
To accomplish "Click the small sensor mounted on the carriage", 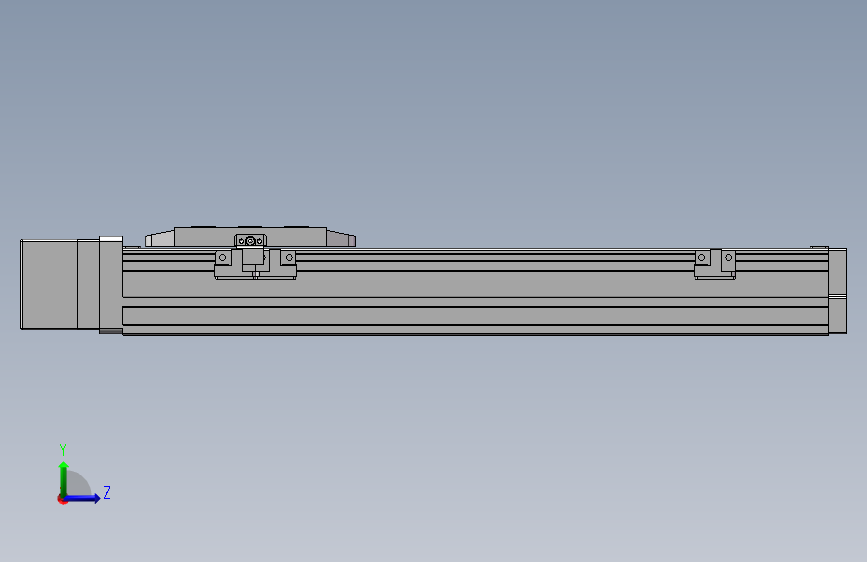I will point(250,241).
